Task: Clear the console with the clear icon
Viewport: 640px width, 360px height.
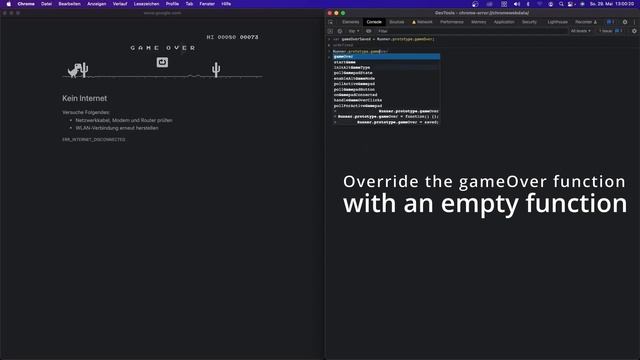Action: click(x=340, y=31)
